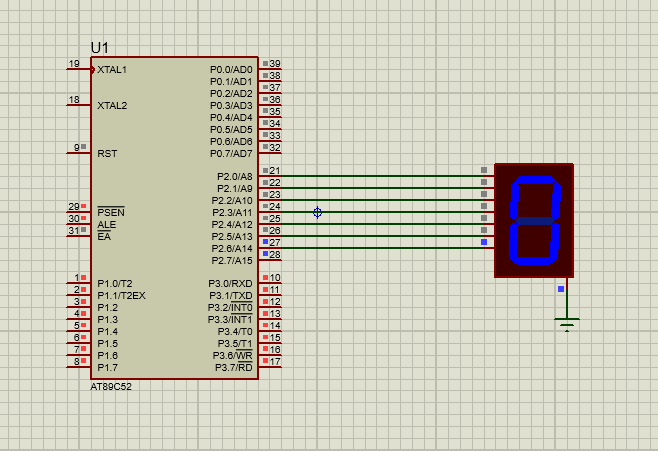Click the P1.5 pin label

pos(107,344)
